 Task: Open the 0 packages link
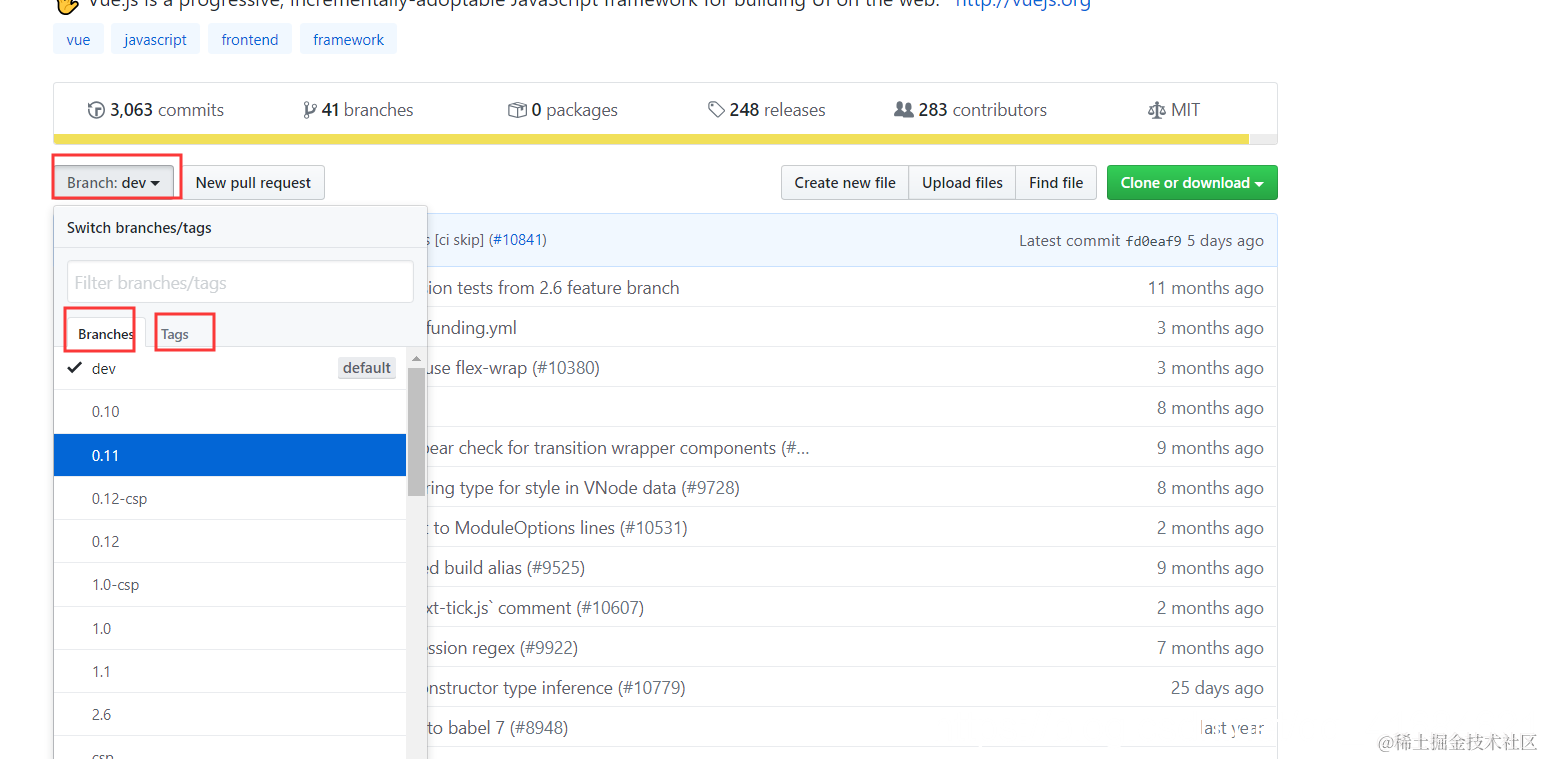[563, 110]
